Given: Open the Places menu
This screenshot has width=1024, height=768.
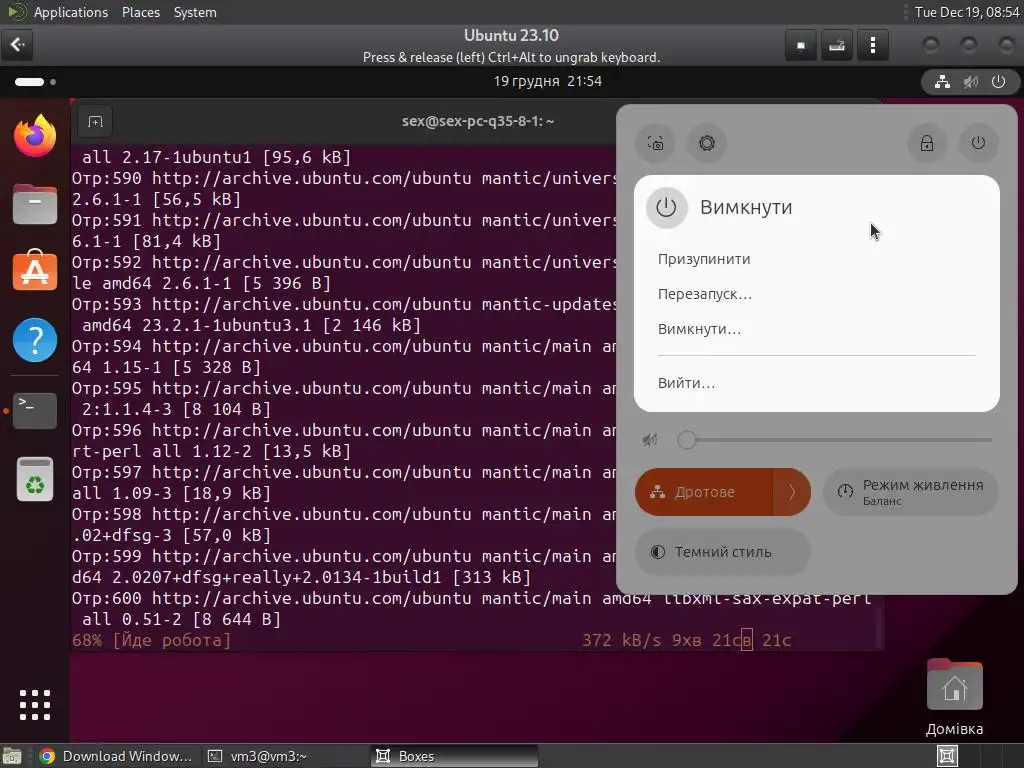Looking at the screenshot, I should [x=140, y=12].
